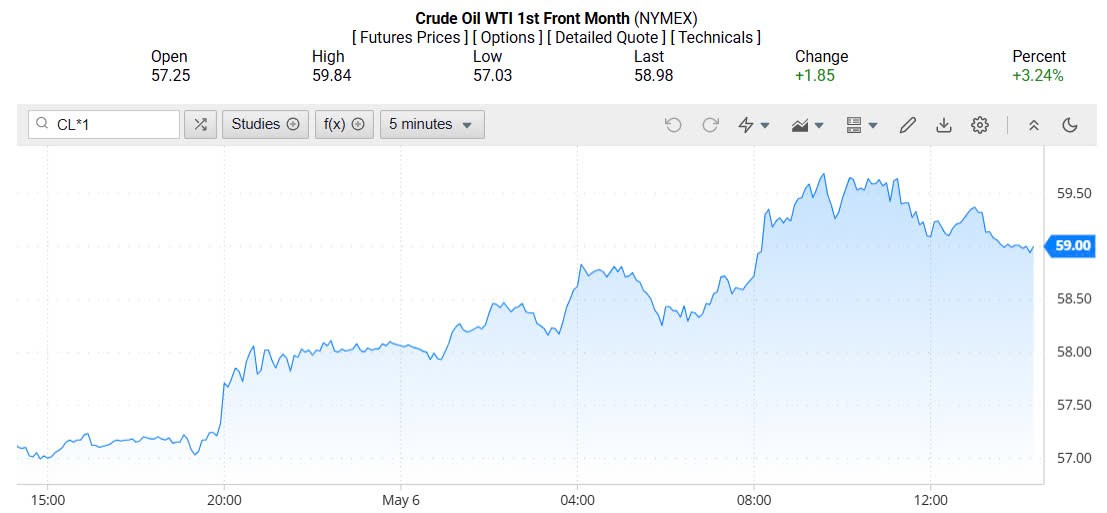Viewport: 1107px width, 513px height.
Task: Download the chart image
Action: point(943,125)
